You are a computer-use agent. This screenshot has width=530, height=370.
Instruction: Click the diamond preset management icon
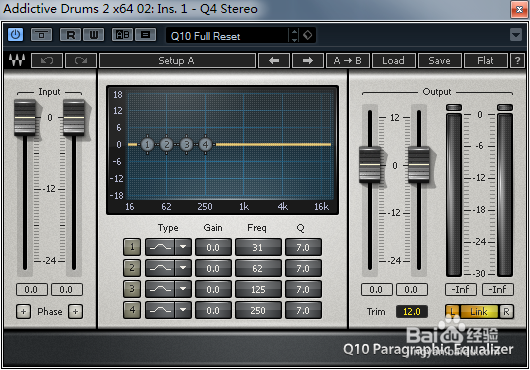(x=308, y=35)
